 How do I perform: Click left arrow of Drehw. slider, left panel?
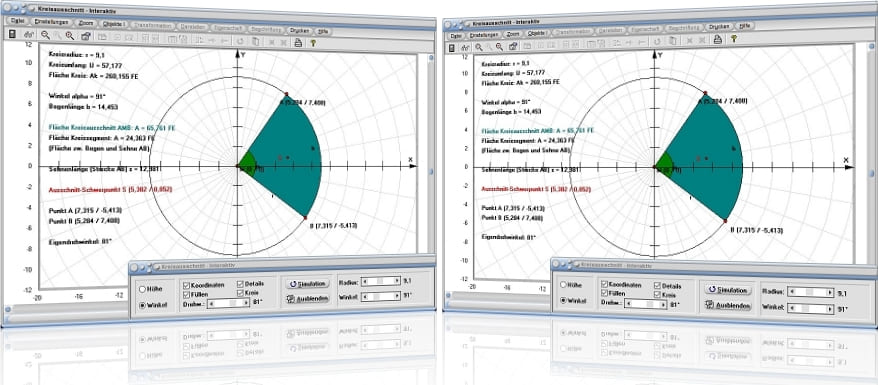pyautogui.click(x=212, y=303)
